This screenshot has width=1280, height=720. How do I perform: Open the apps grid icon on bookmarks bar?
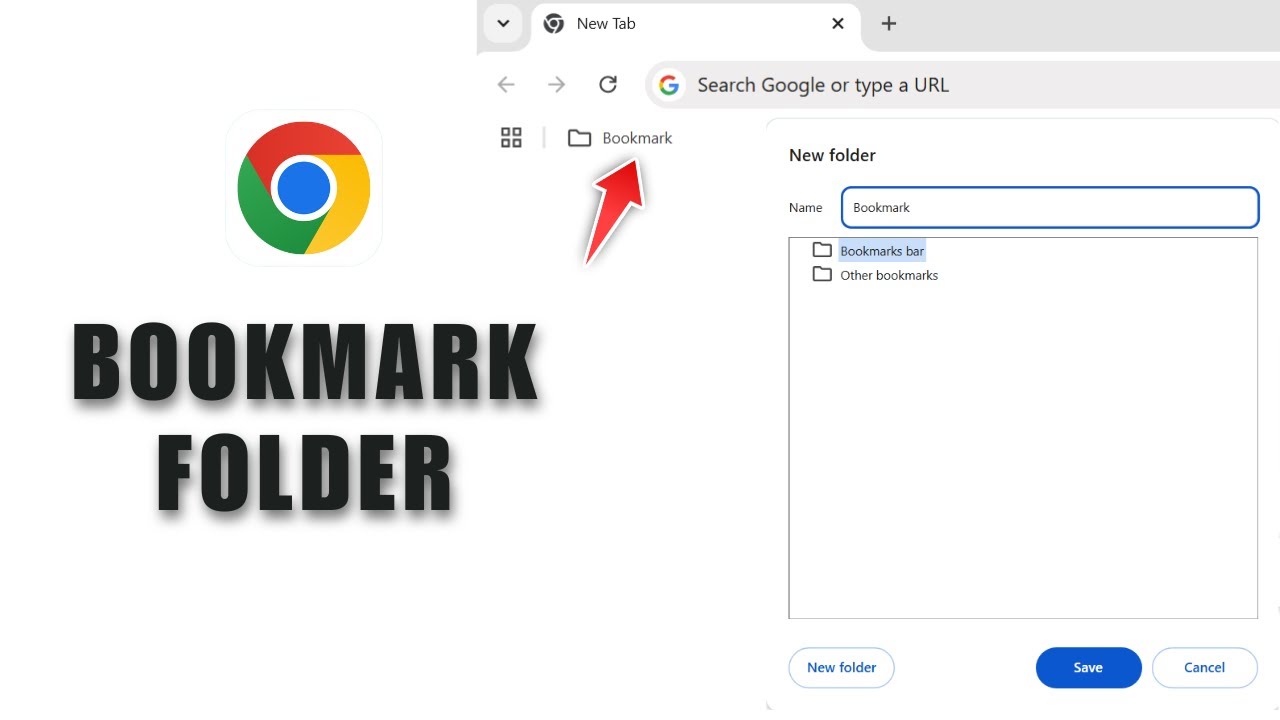coord(511,138)
